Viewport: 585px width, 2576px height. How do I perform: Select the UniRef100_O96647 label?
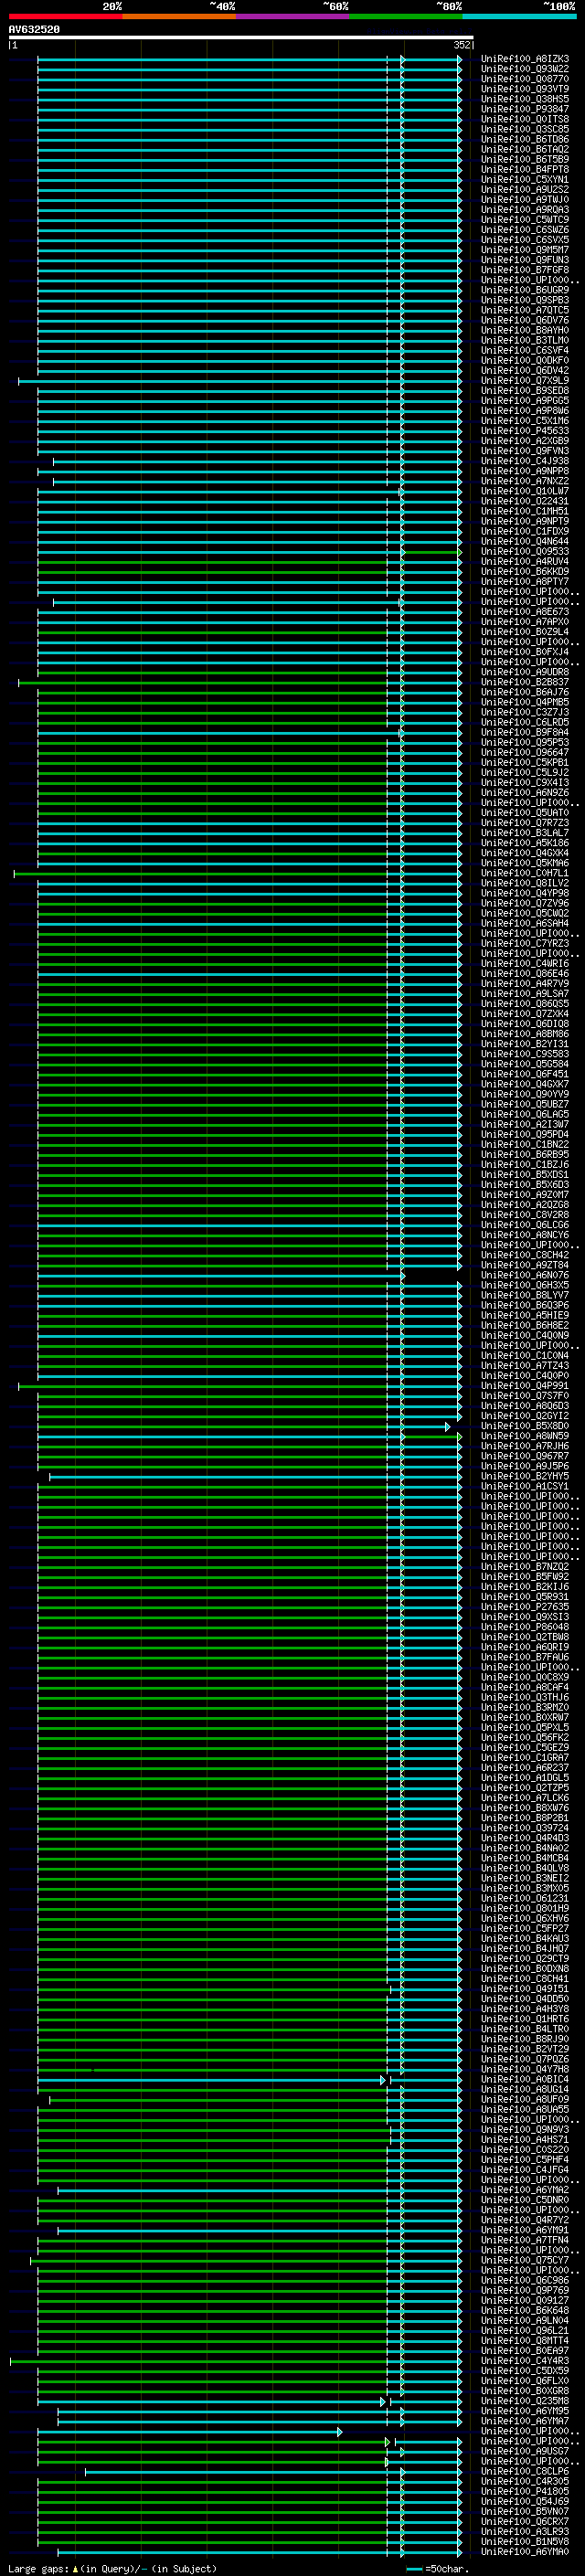click(x=525, y=752)
